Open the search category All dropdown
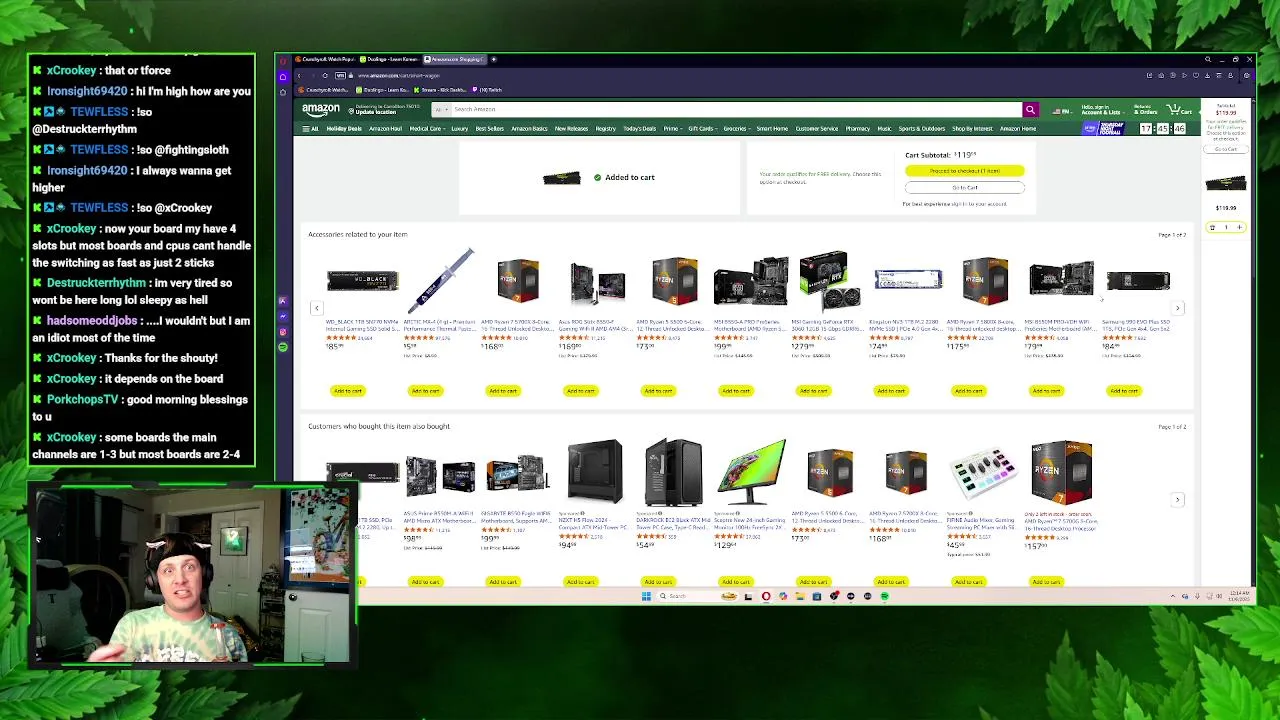Viewport: 1280px width, 720px height. 440,110
